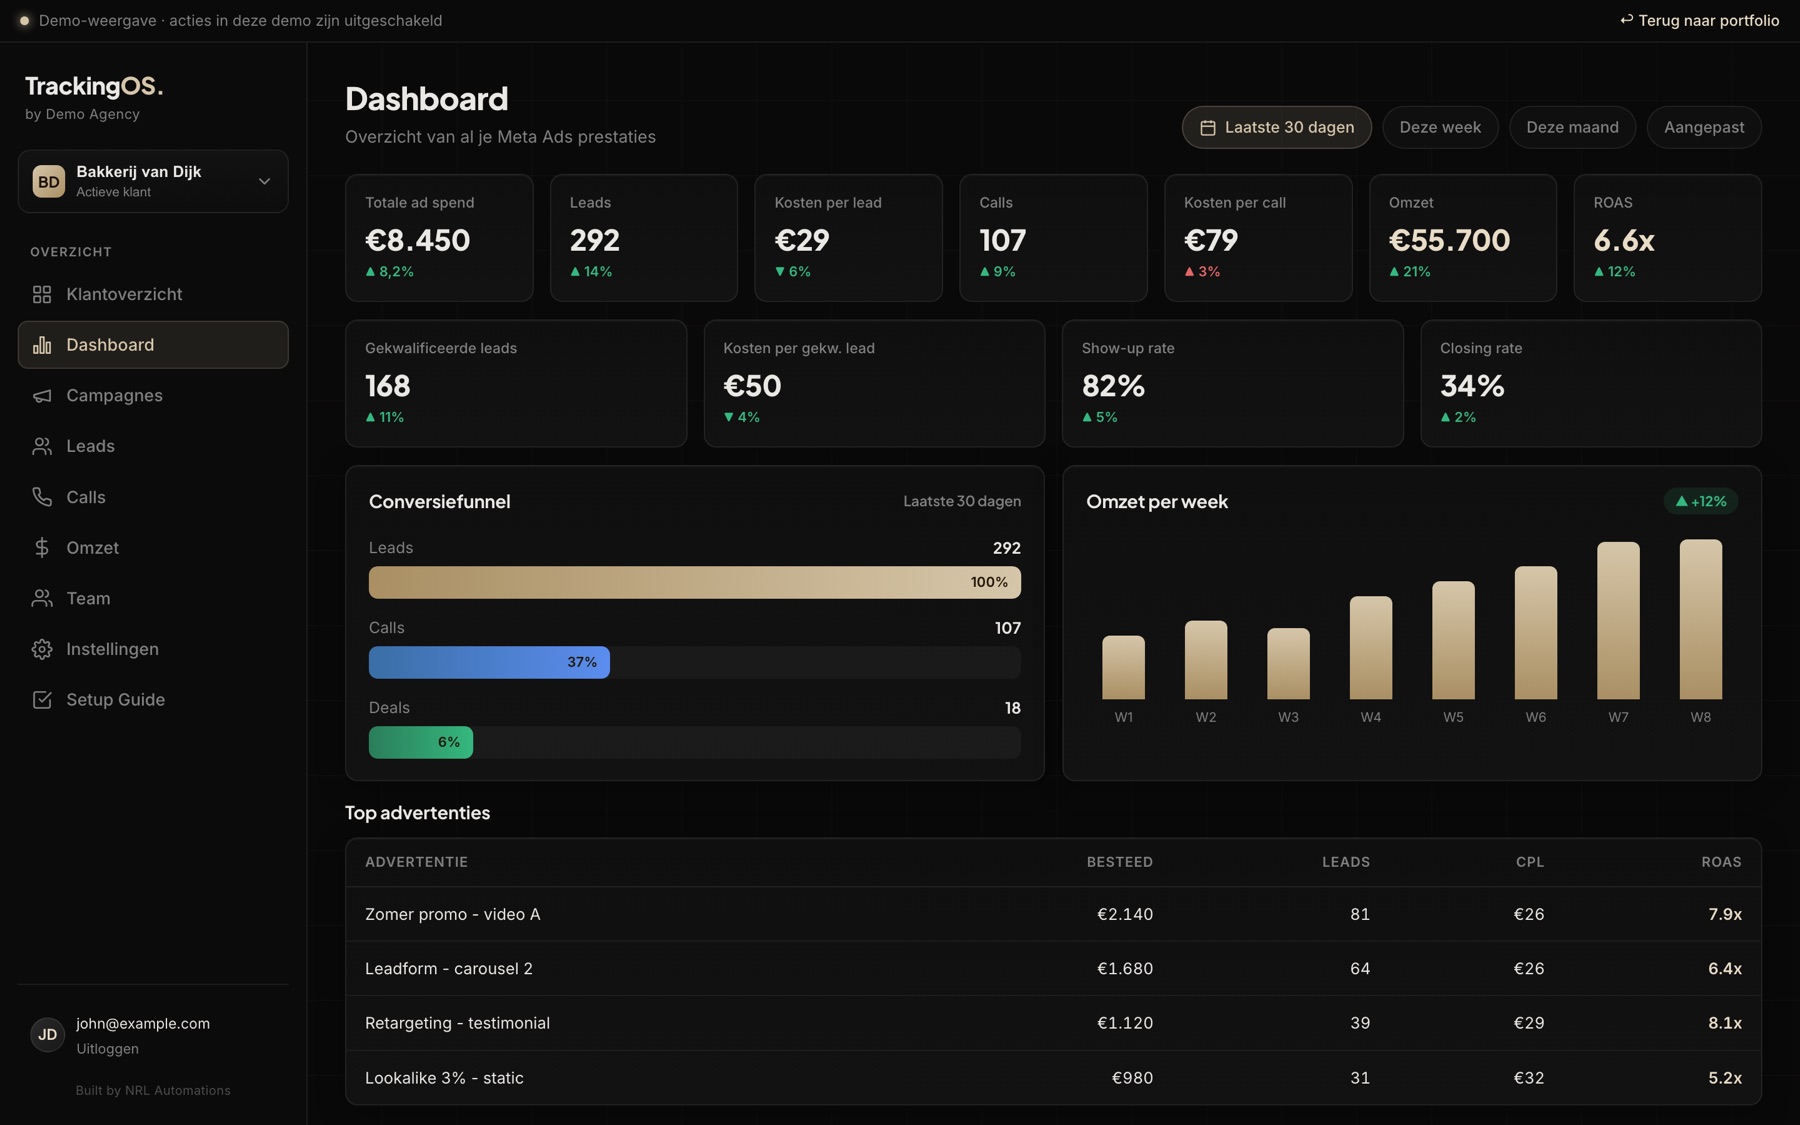Open the Show-up rate card

click(x=1233, y=384)
